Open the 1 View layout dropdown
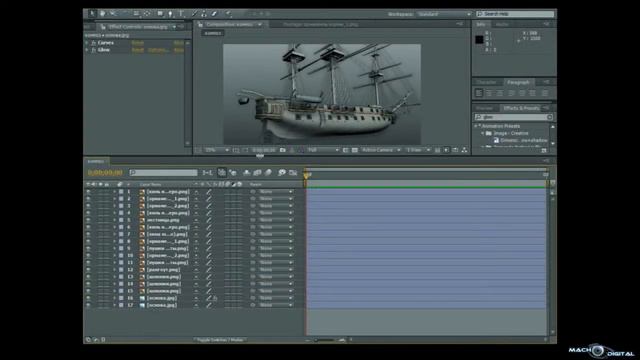Image resolution: width=640 pixels, height=360 pixels. [418, 150]
